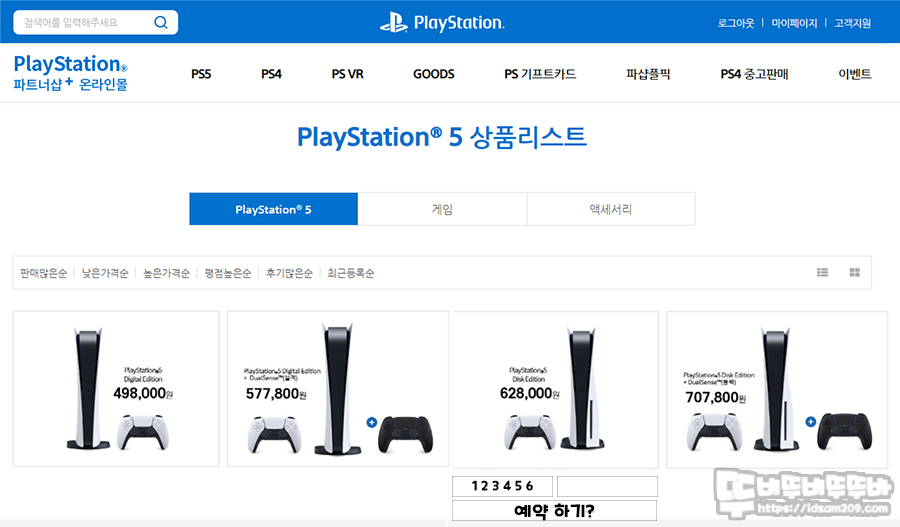This screenshot has height=527, width=900.
Task: Open the 이벤트 menu
Action: [x=855, y=74]
